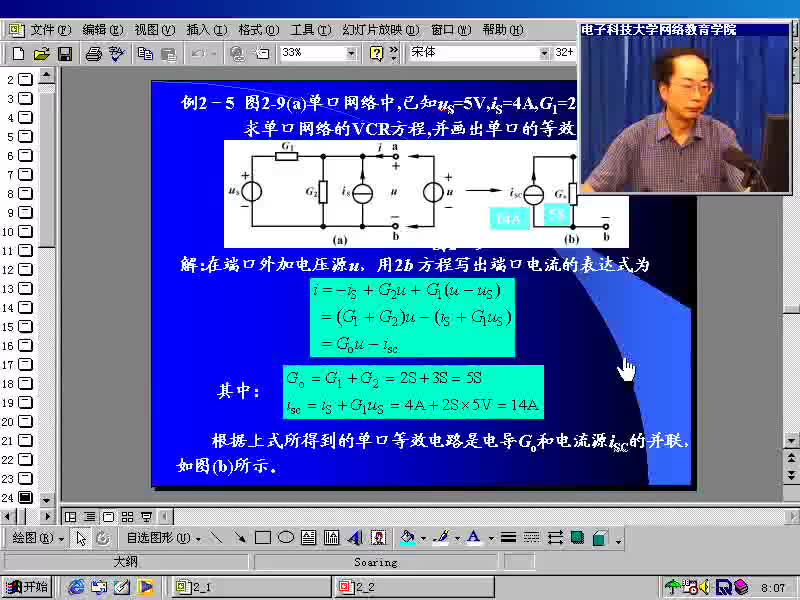Switch to Slide Sorter view button
Image resolution: width=800 pixels, height=600 pixels.
[x=128, y=517]
